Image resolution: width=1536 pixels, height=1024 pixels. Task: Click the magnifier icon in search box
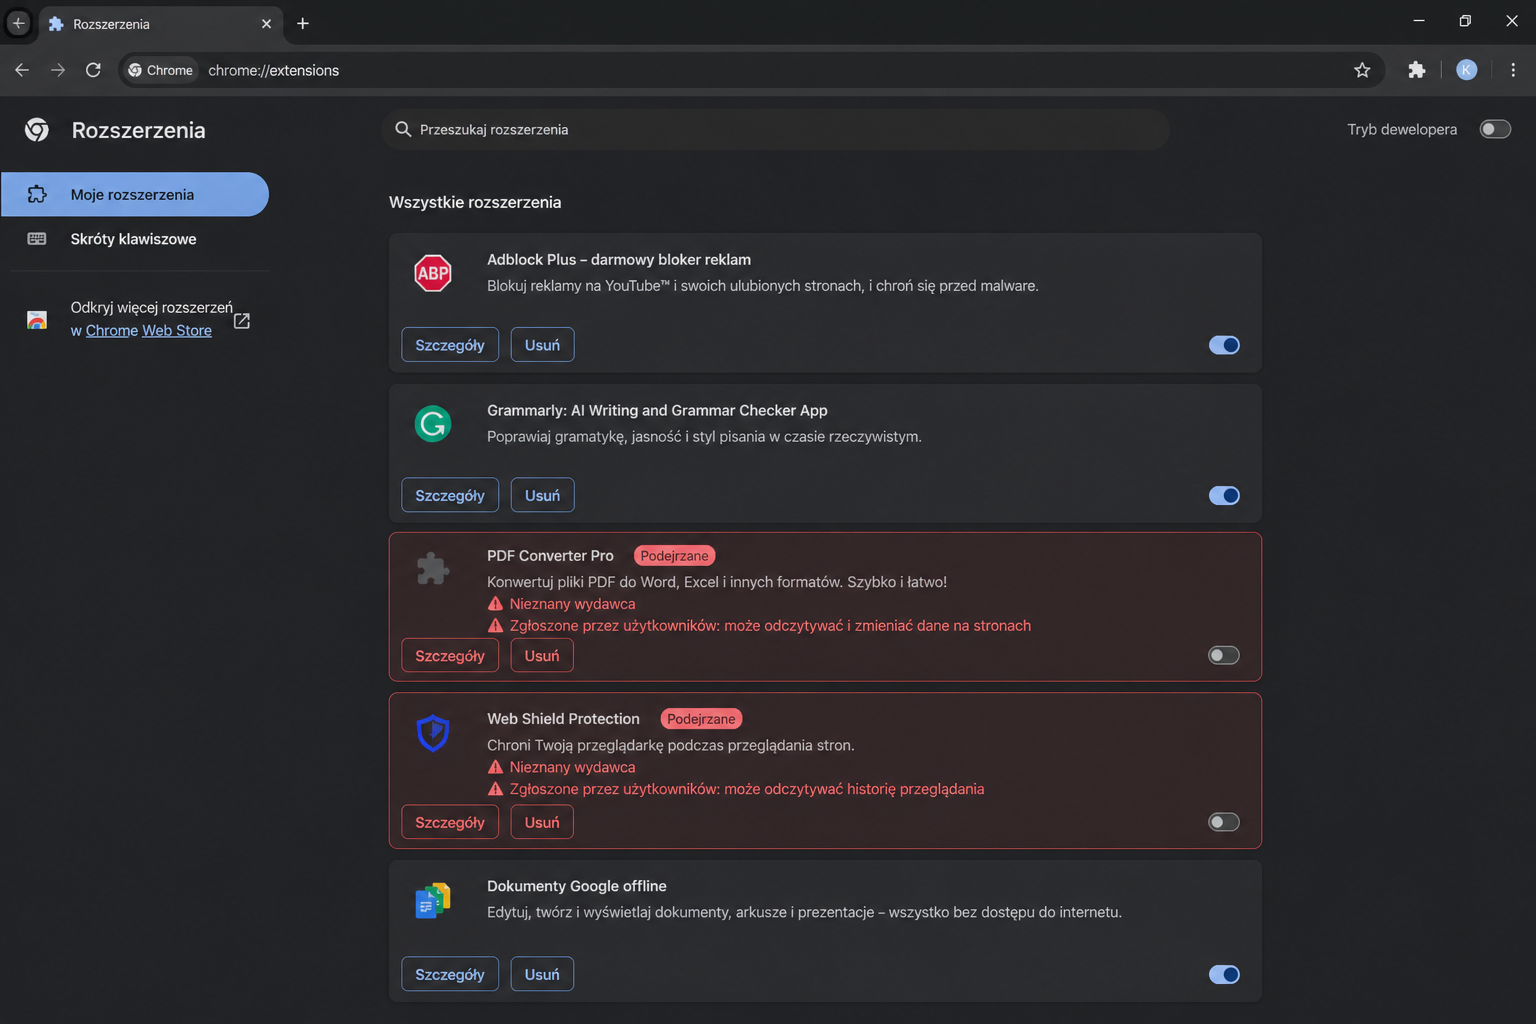click(x=403, y=129)
